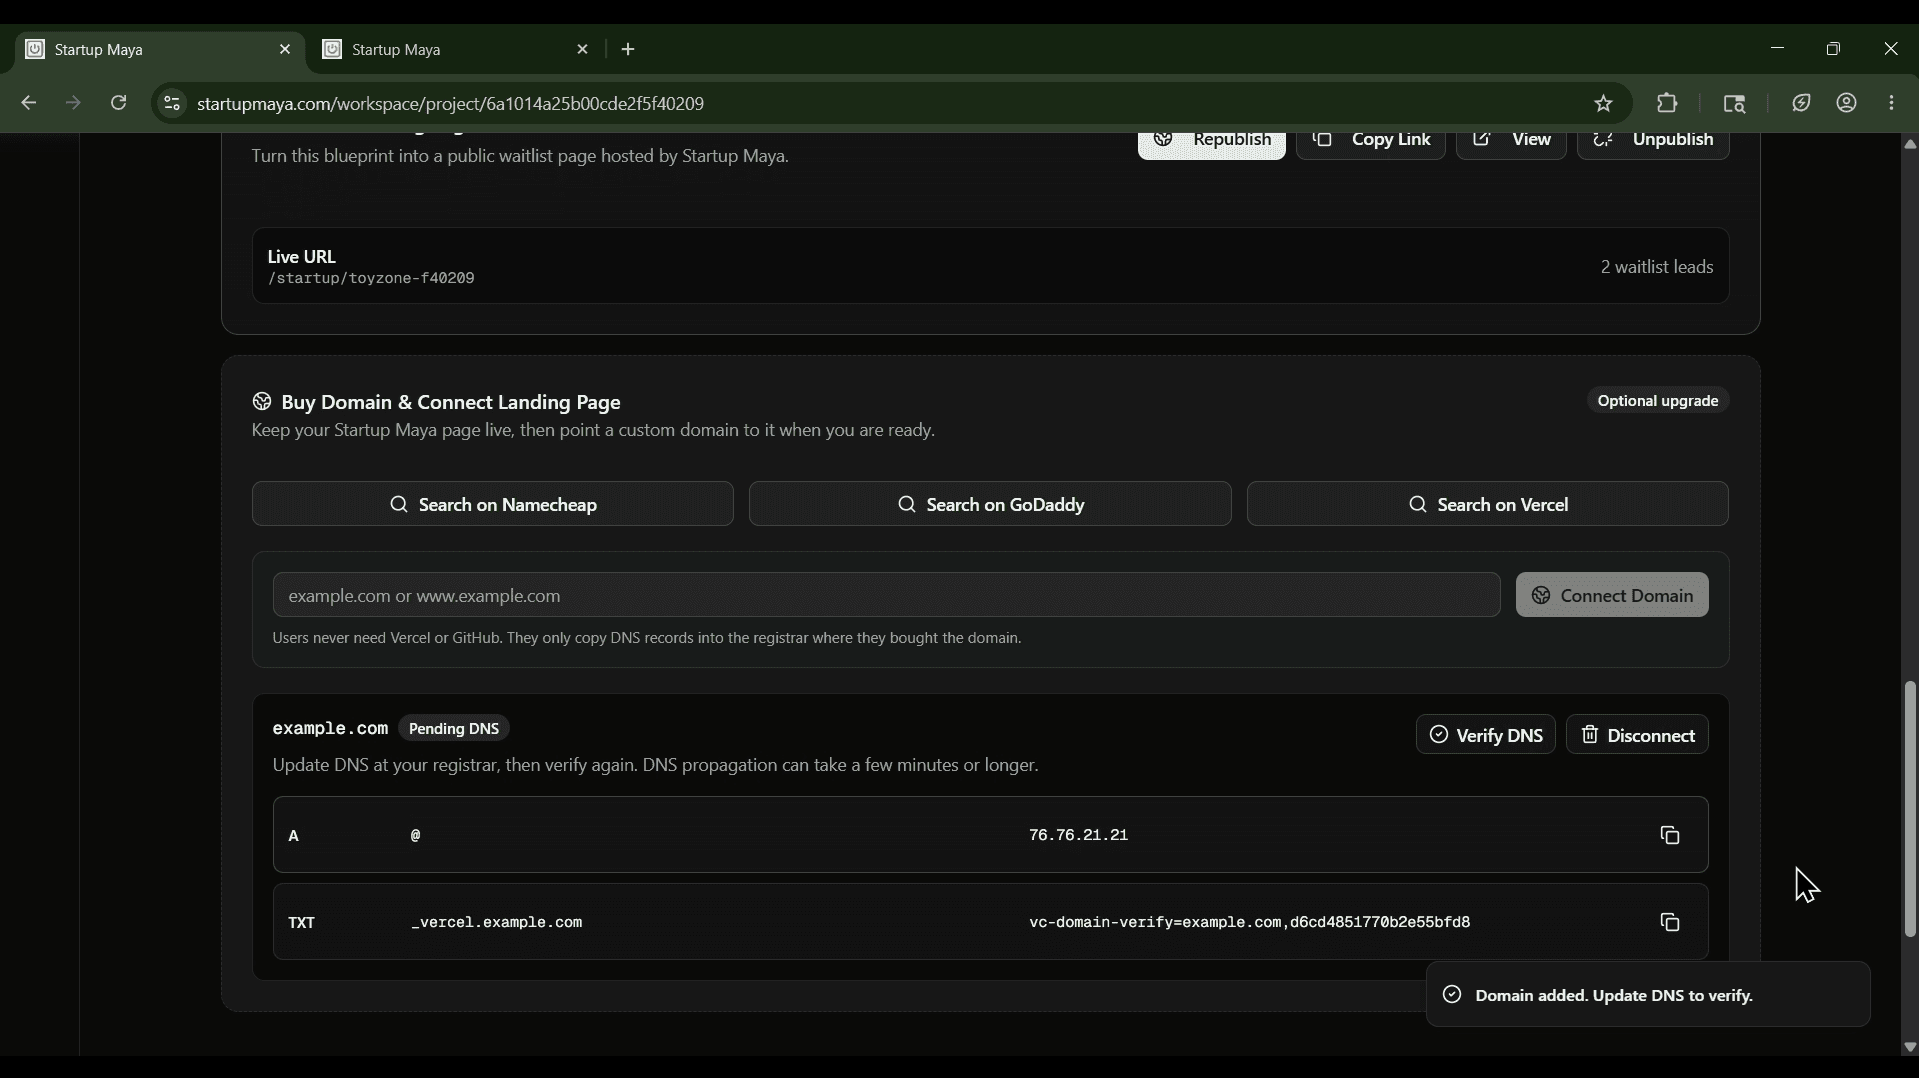Screen dimensions: 1919x1078
Task: Select the first Startup Maya tab
Action: (159, 49)
